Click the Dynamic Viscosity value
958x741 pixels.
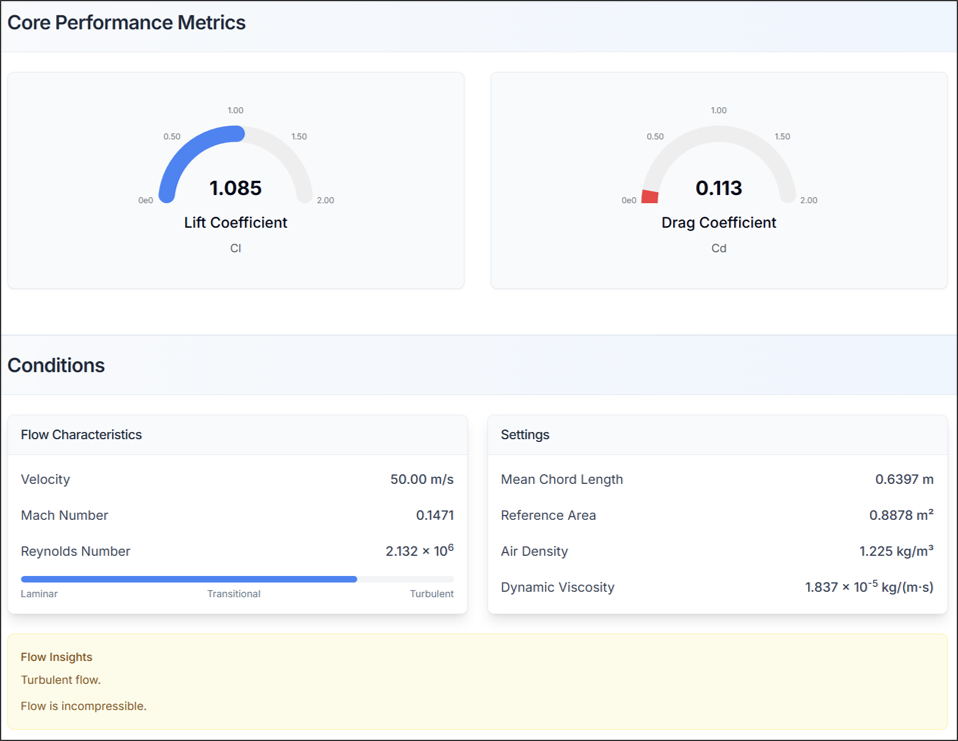pyautogui.click(x=869, y=587)
